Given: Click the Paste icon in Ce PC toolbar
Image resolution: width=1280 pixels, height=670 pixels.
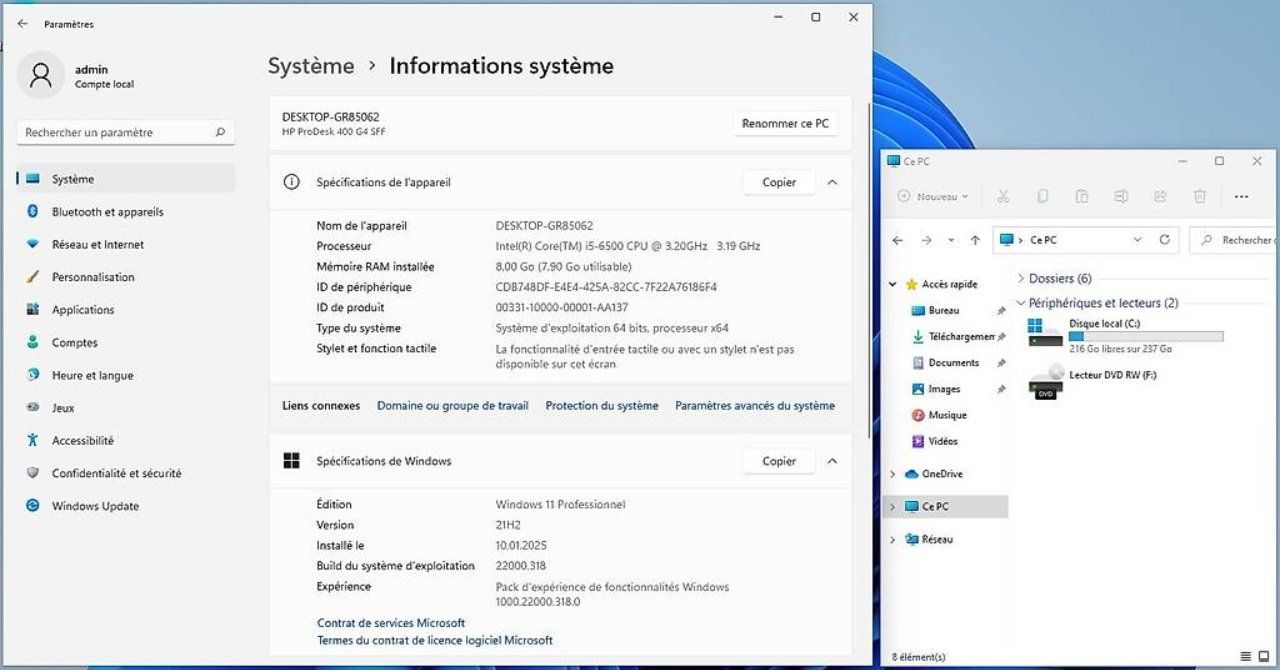Looking at the screenshot, I should [x=1081, y=197].
